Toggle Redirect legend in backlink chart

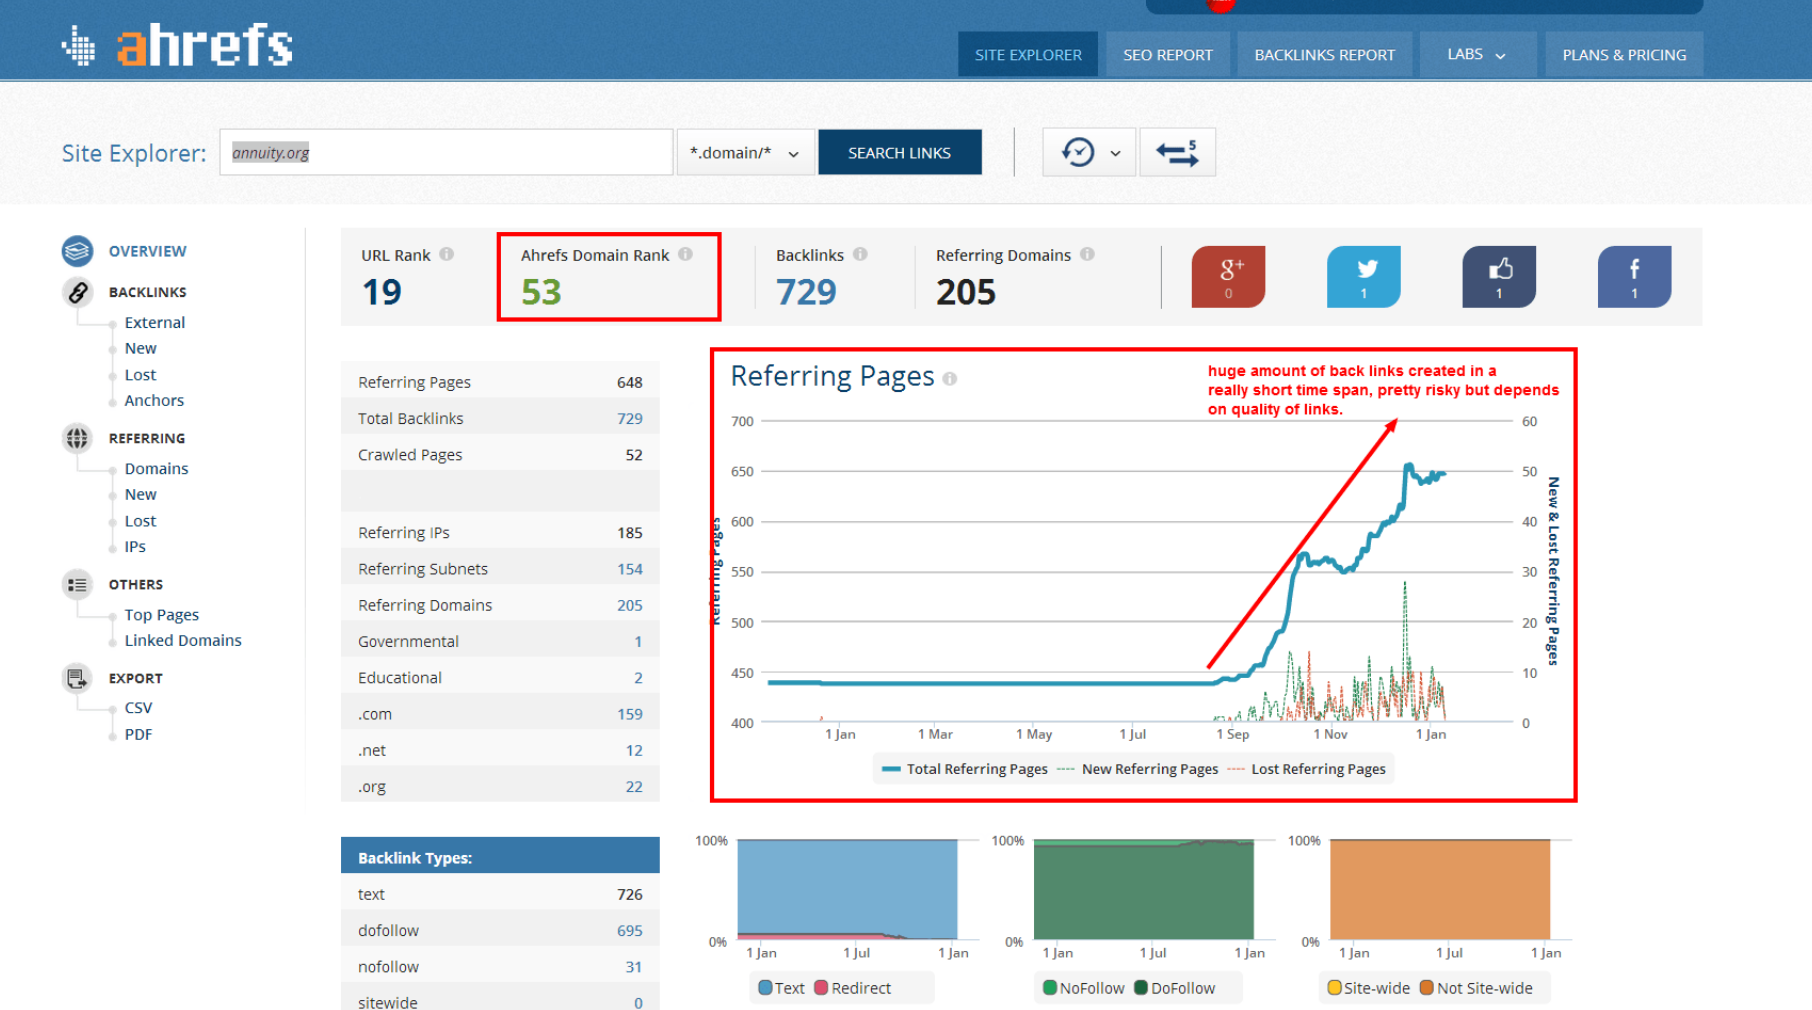(853, 988)
